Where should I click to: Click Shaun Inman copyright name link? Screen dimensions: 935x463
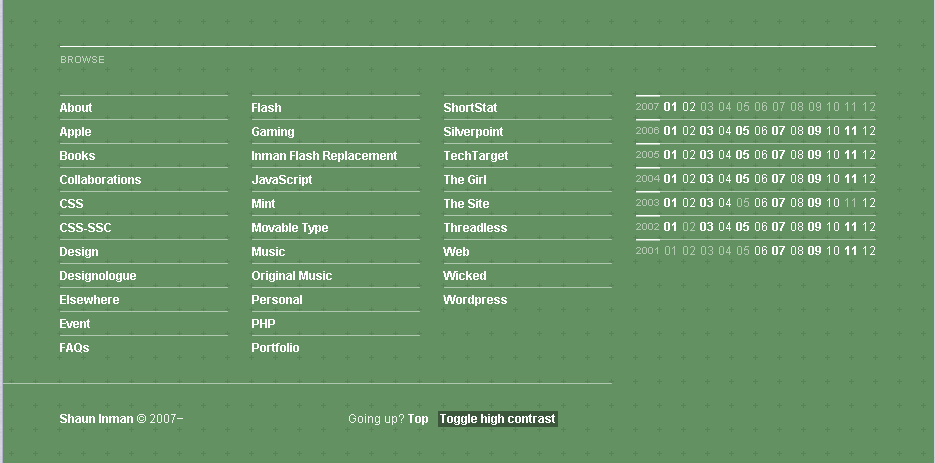(97, 419)
